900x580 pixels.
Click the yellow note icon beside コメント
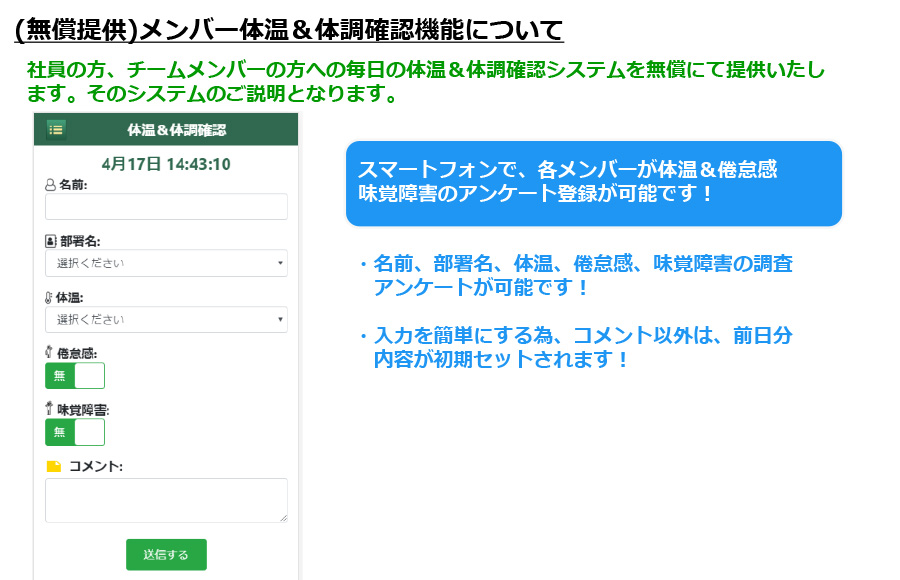[54, 466]
